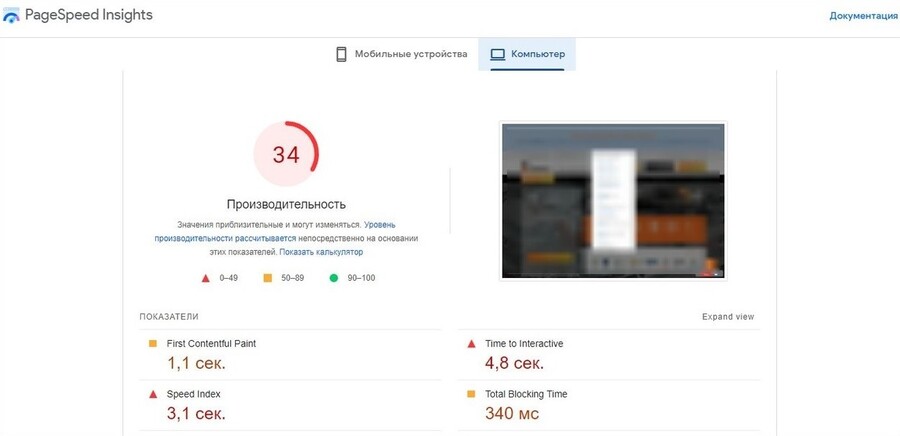This screenshot has width=900, height=436.
Task: Click the 1,1 сек. value
Action: tap(196, 363)
